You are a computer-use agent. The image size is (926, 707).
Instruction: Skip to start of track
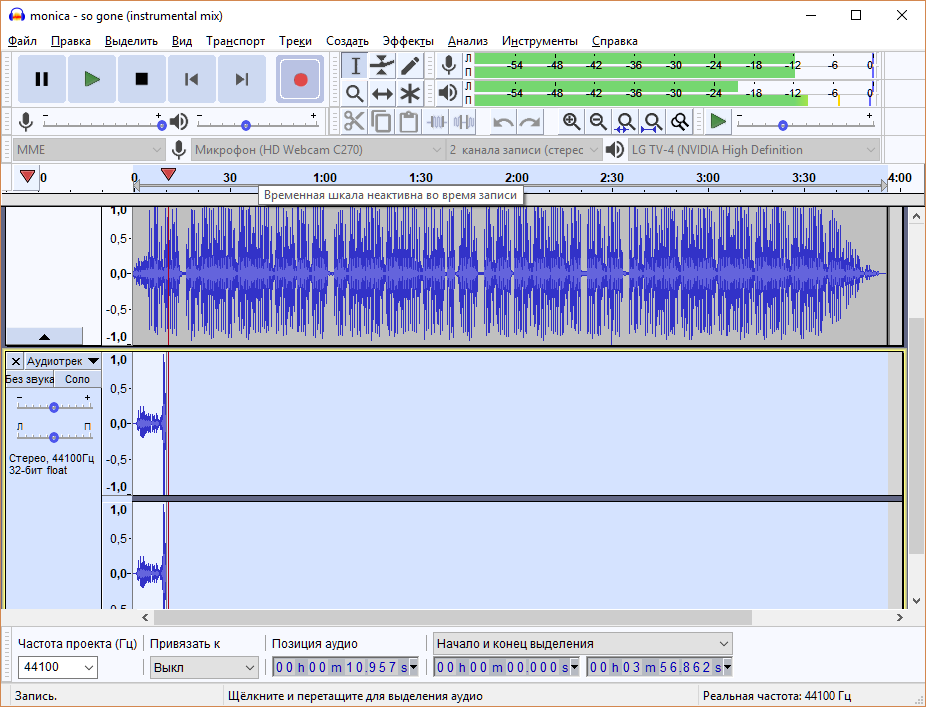click(191, 79)
